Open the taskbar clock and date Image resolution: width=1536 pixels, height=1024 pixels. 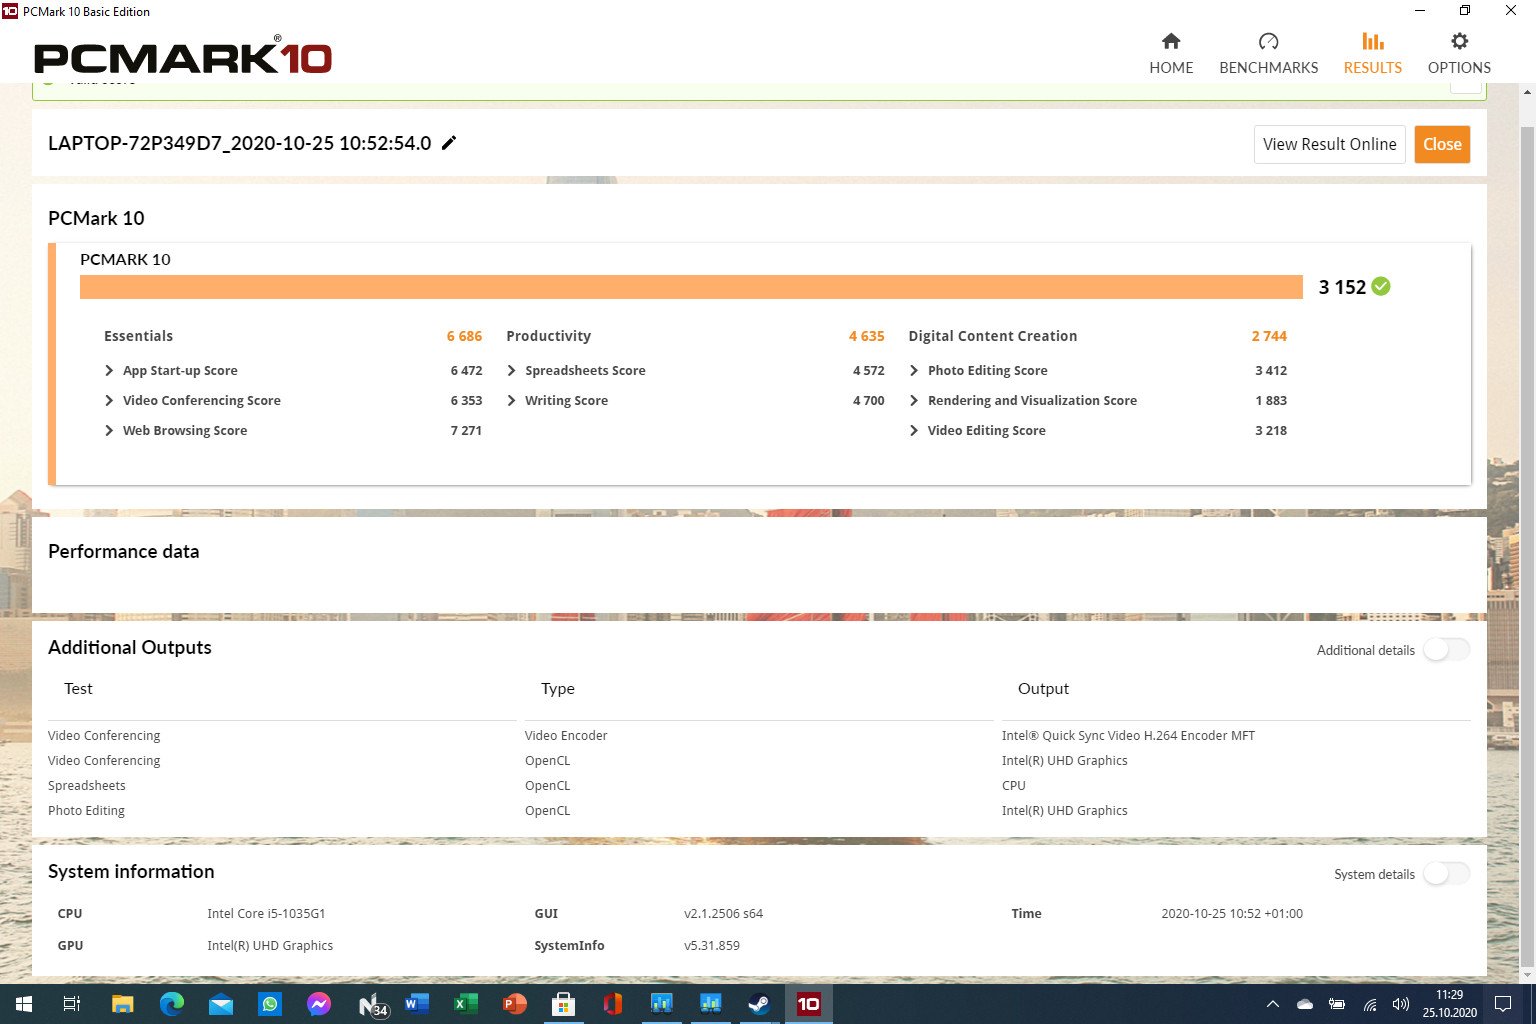1450,1004
